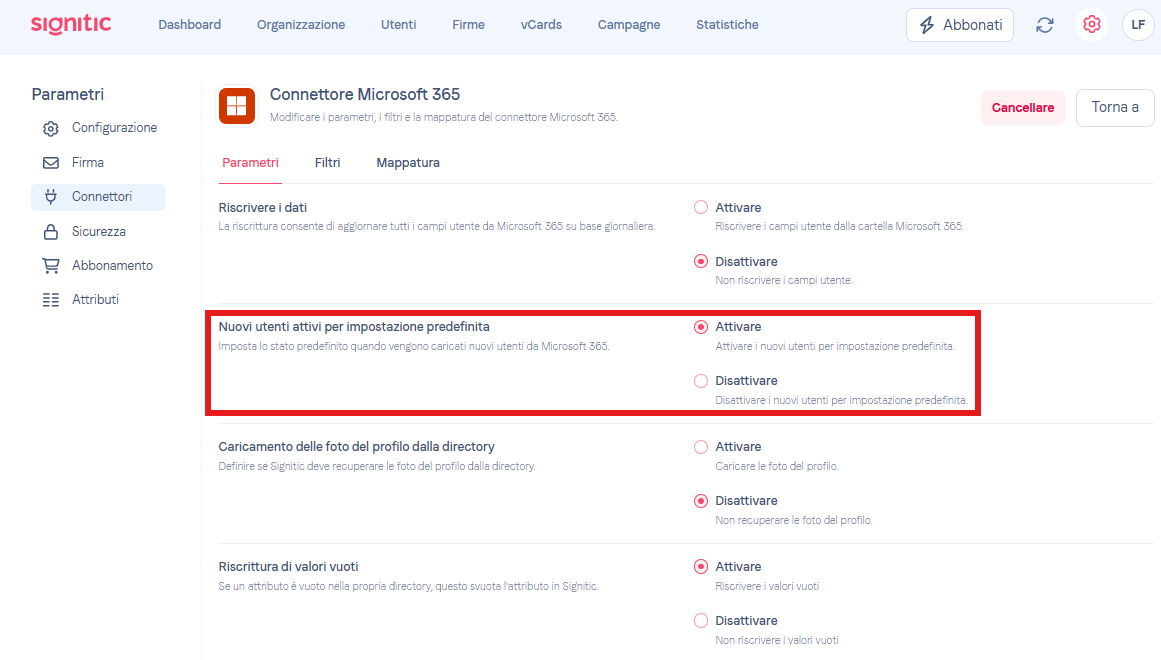Click text 'Riscrivere i valori vuoti'
The height and width of the screenshot is (660, 1161).
pos(767,587)
